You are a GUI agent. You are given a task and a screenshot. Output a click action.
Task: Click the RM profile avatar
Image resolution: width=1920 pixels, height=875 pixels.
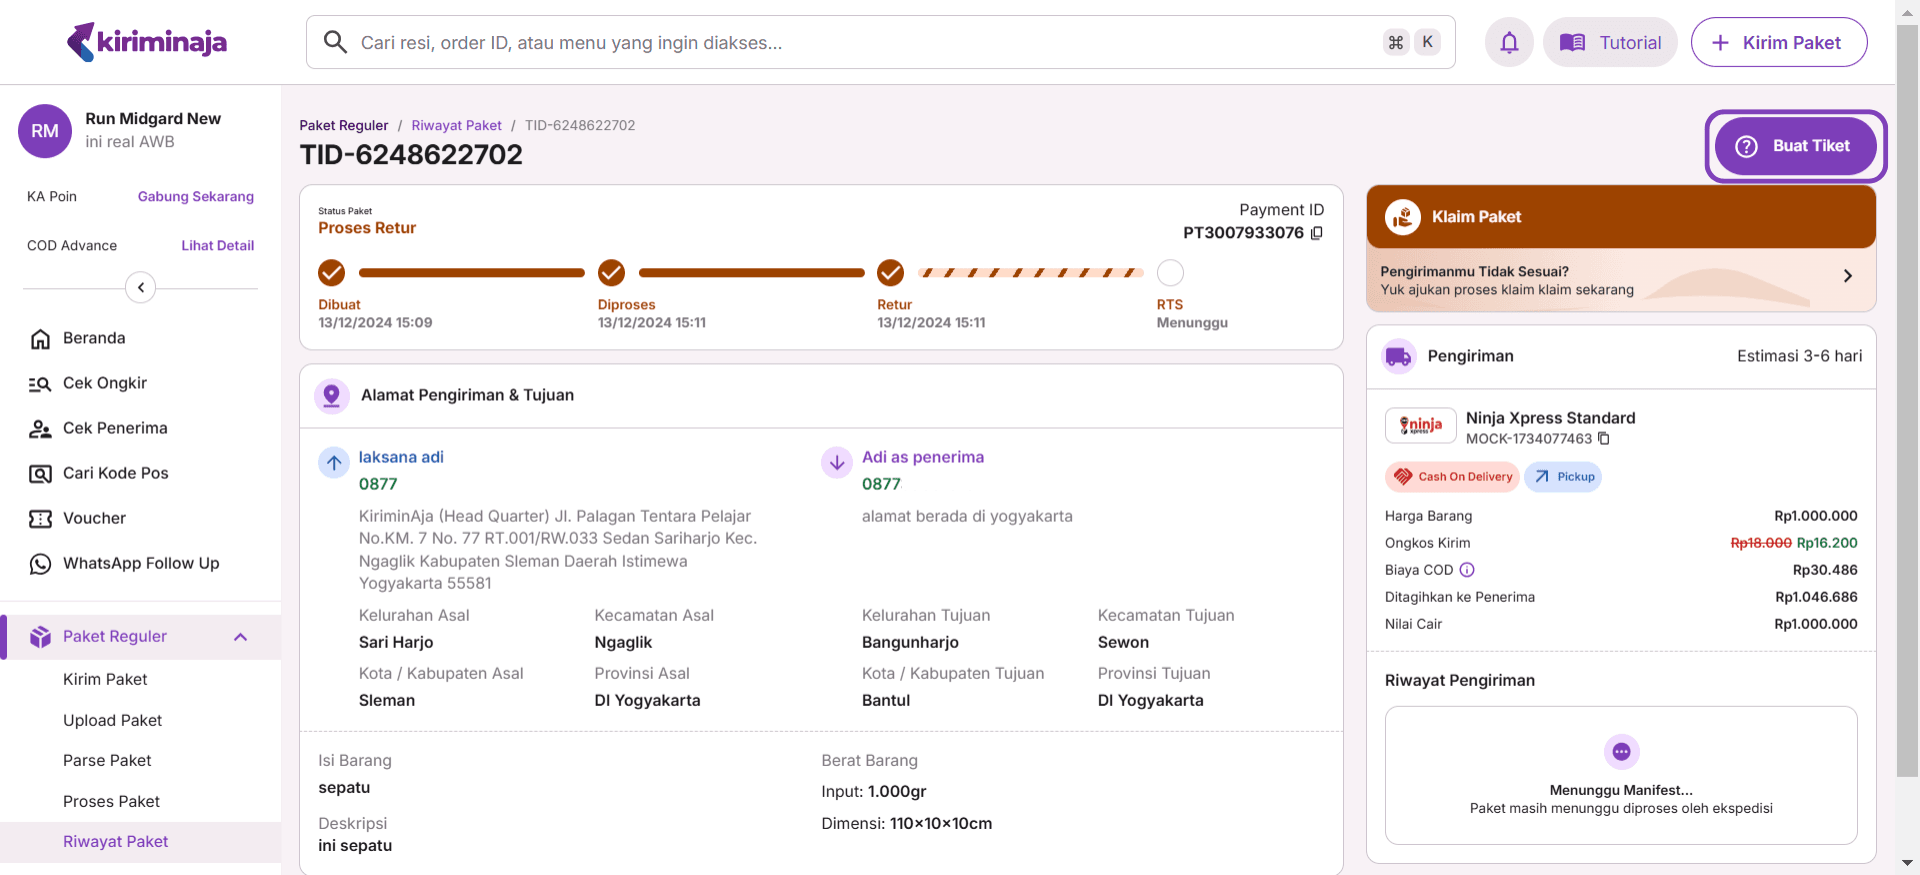(x=45, y=131)
